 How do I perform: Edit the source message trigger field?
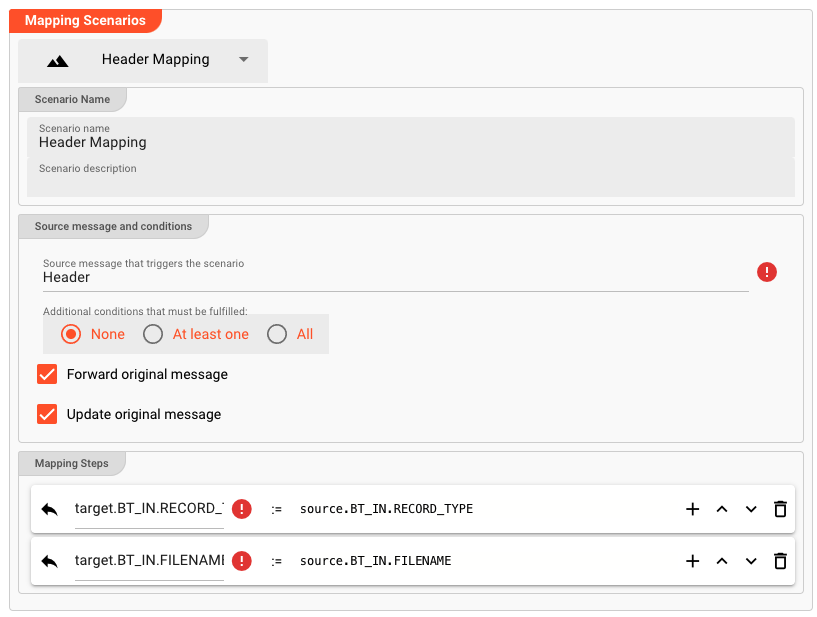[x=395, y=278]
